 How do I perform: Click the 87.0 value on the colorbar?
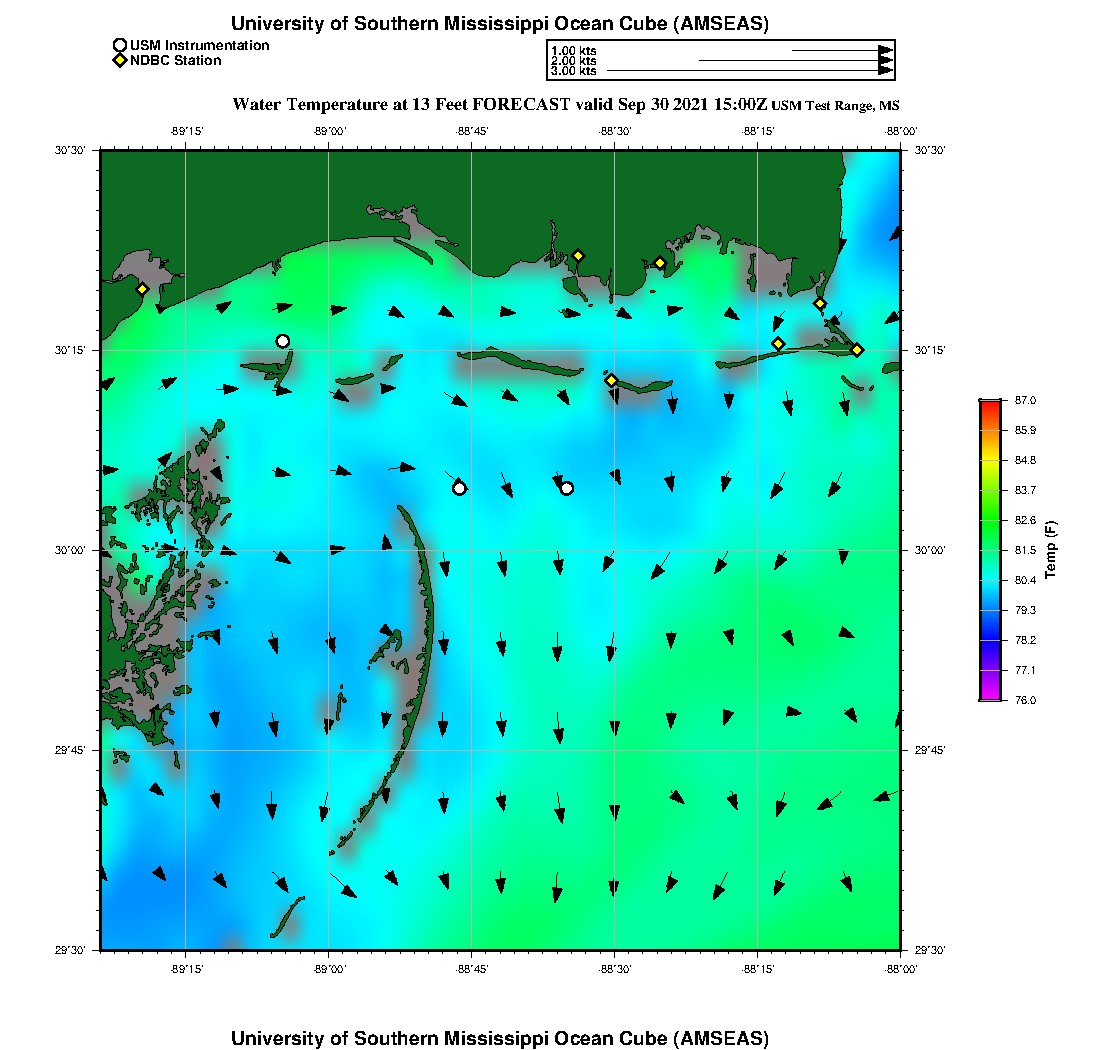tap(1025, 400)
